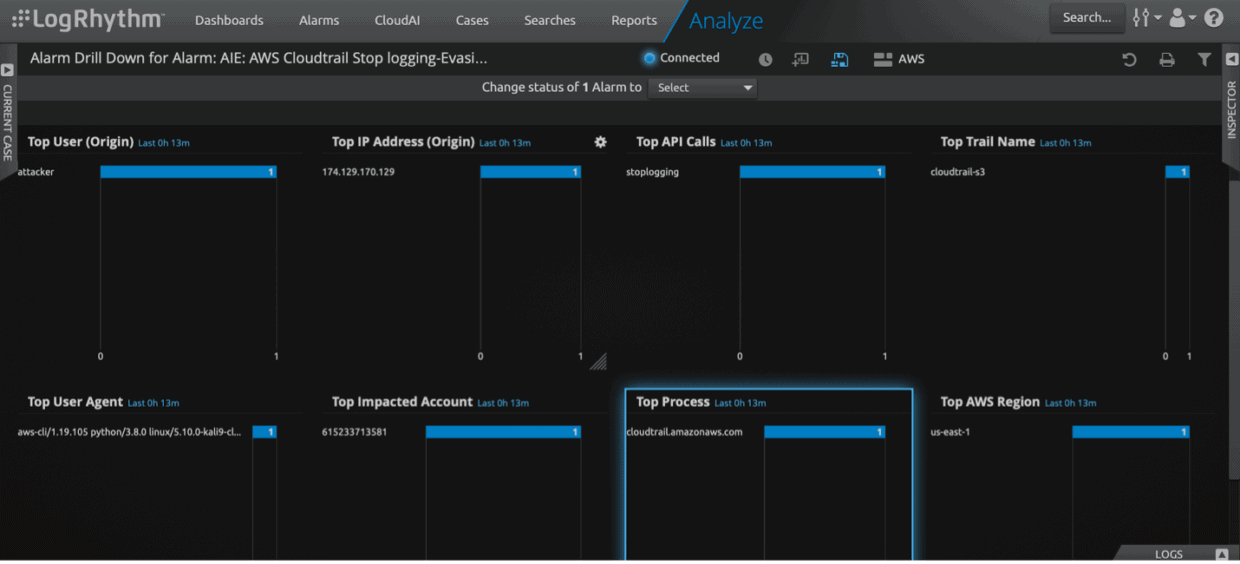Image resolution: width=1240 pixels, height=564 pixels.
Task: Open Top IP Address widget settings gear
Action: point(600,142)
